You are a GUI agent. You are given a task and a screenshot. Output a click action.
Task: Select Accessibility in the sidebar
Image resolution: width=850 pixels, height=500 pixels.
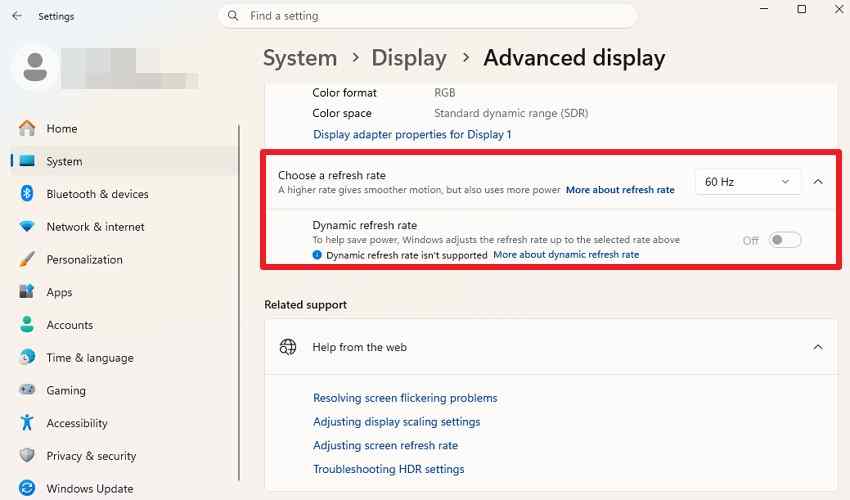(x=124, y=422)
